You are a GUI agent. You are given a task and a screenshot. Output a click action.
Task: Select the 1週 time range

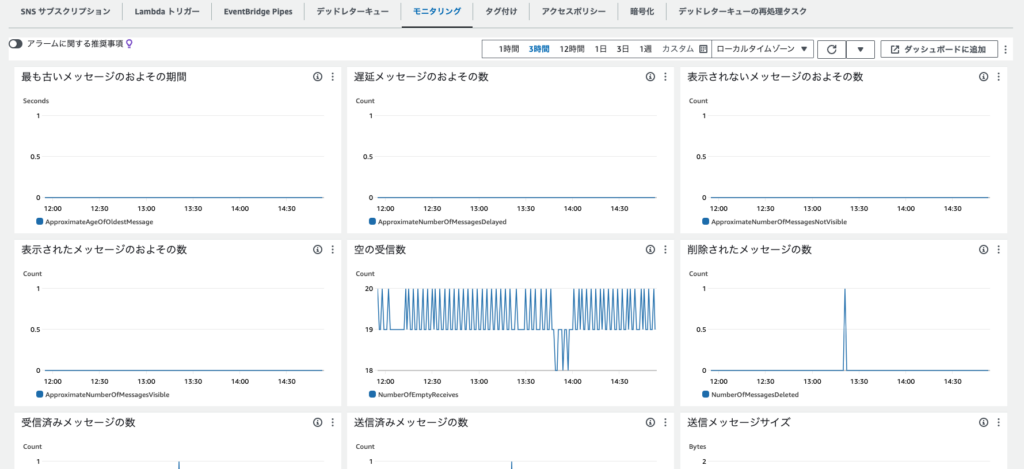645,49
